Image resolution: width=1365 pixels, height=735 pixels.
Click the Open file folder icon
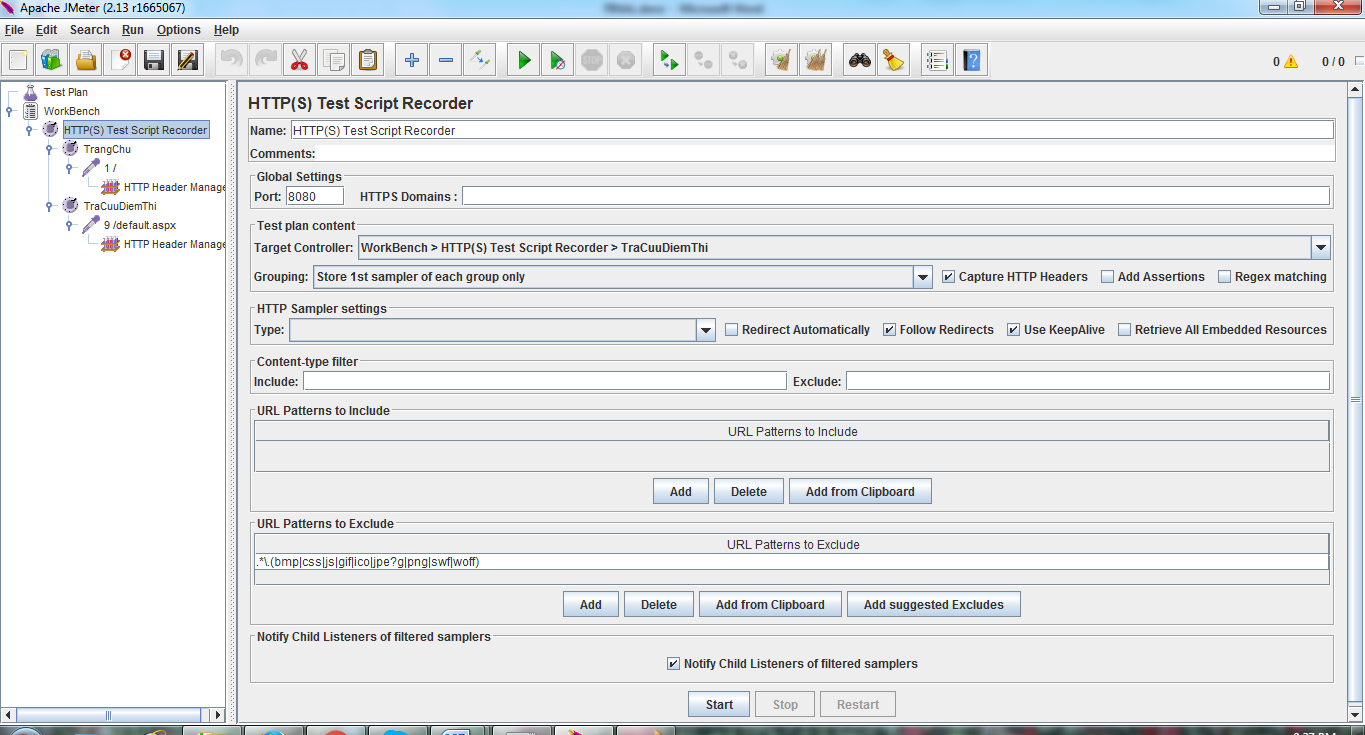pyautogui.click(x=86, y=61)
